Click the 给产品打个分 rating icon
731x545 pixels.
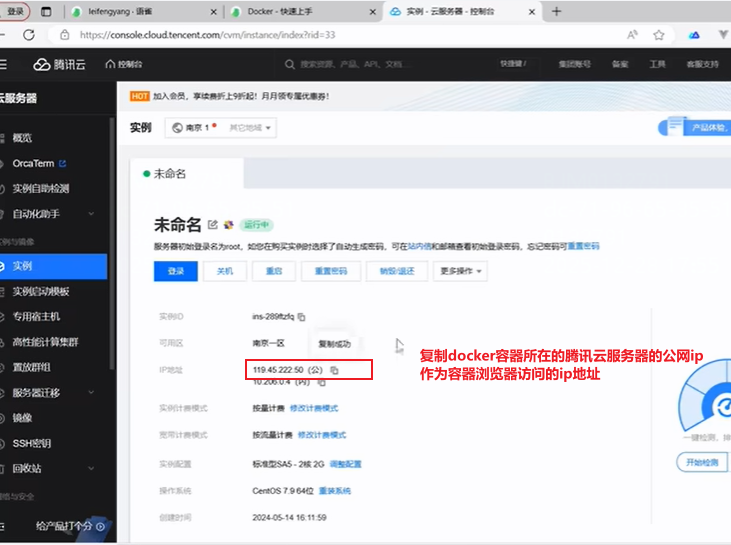(x=100, y=526)
